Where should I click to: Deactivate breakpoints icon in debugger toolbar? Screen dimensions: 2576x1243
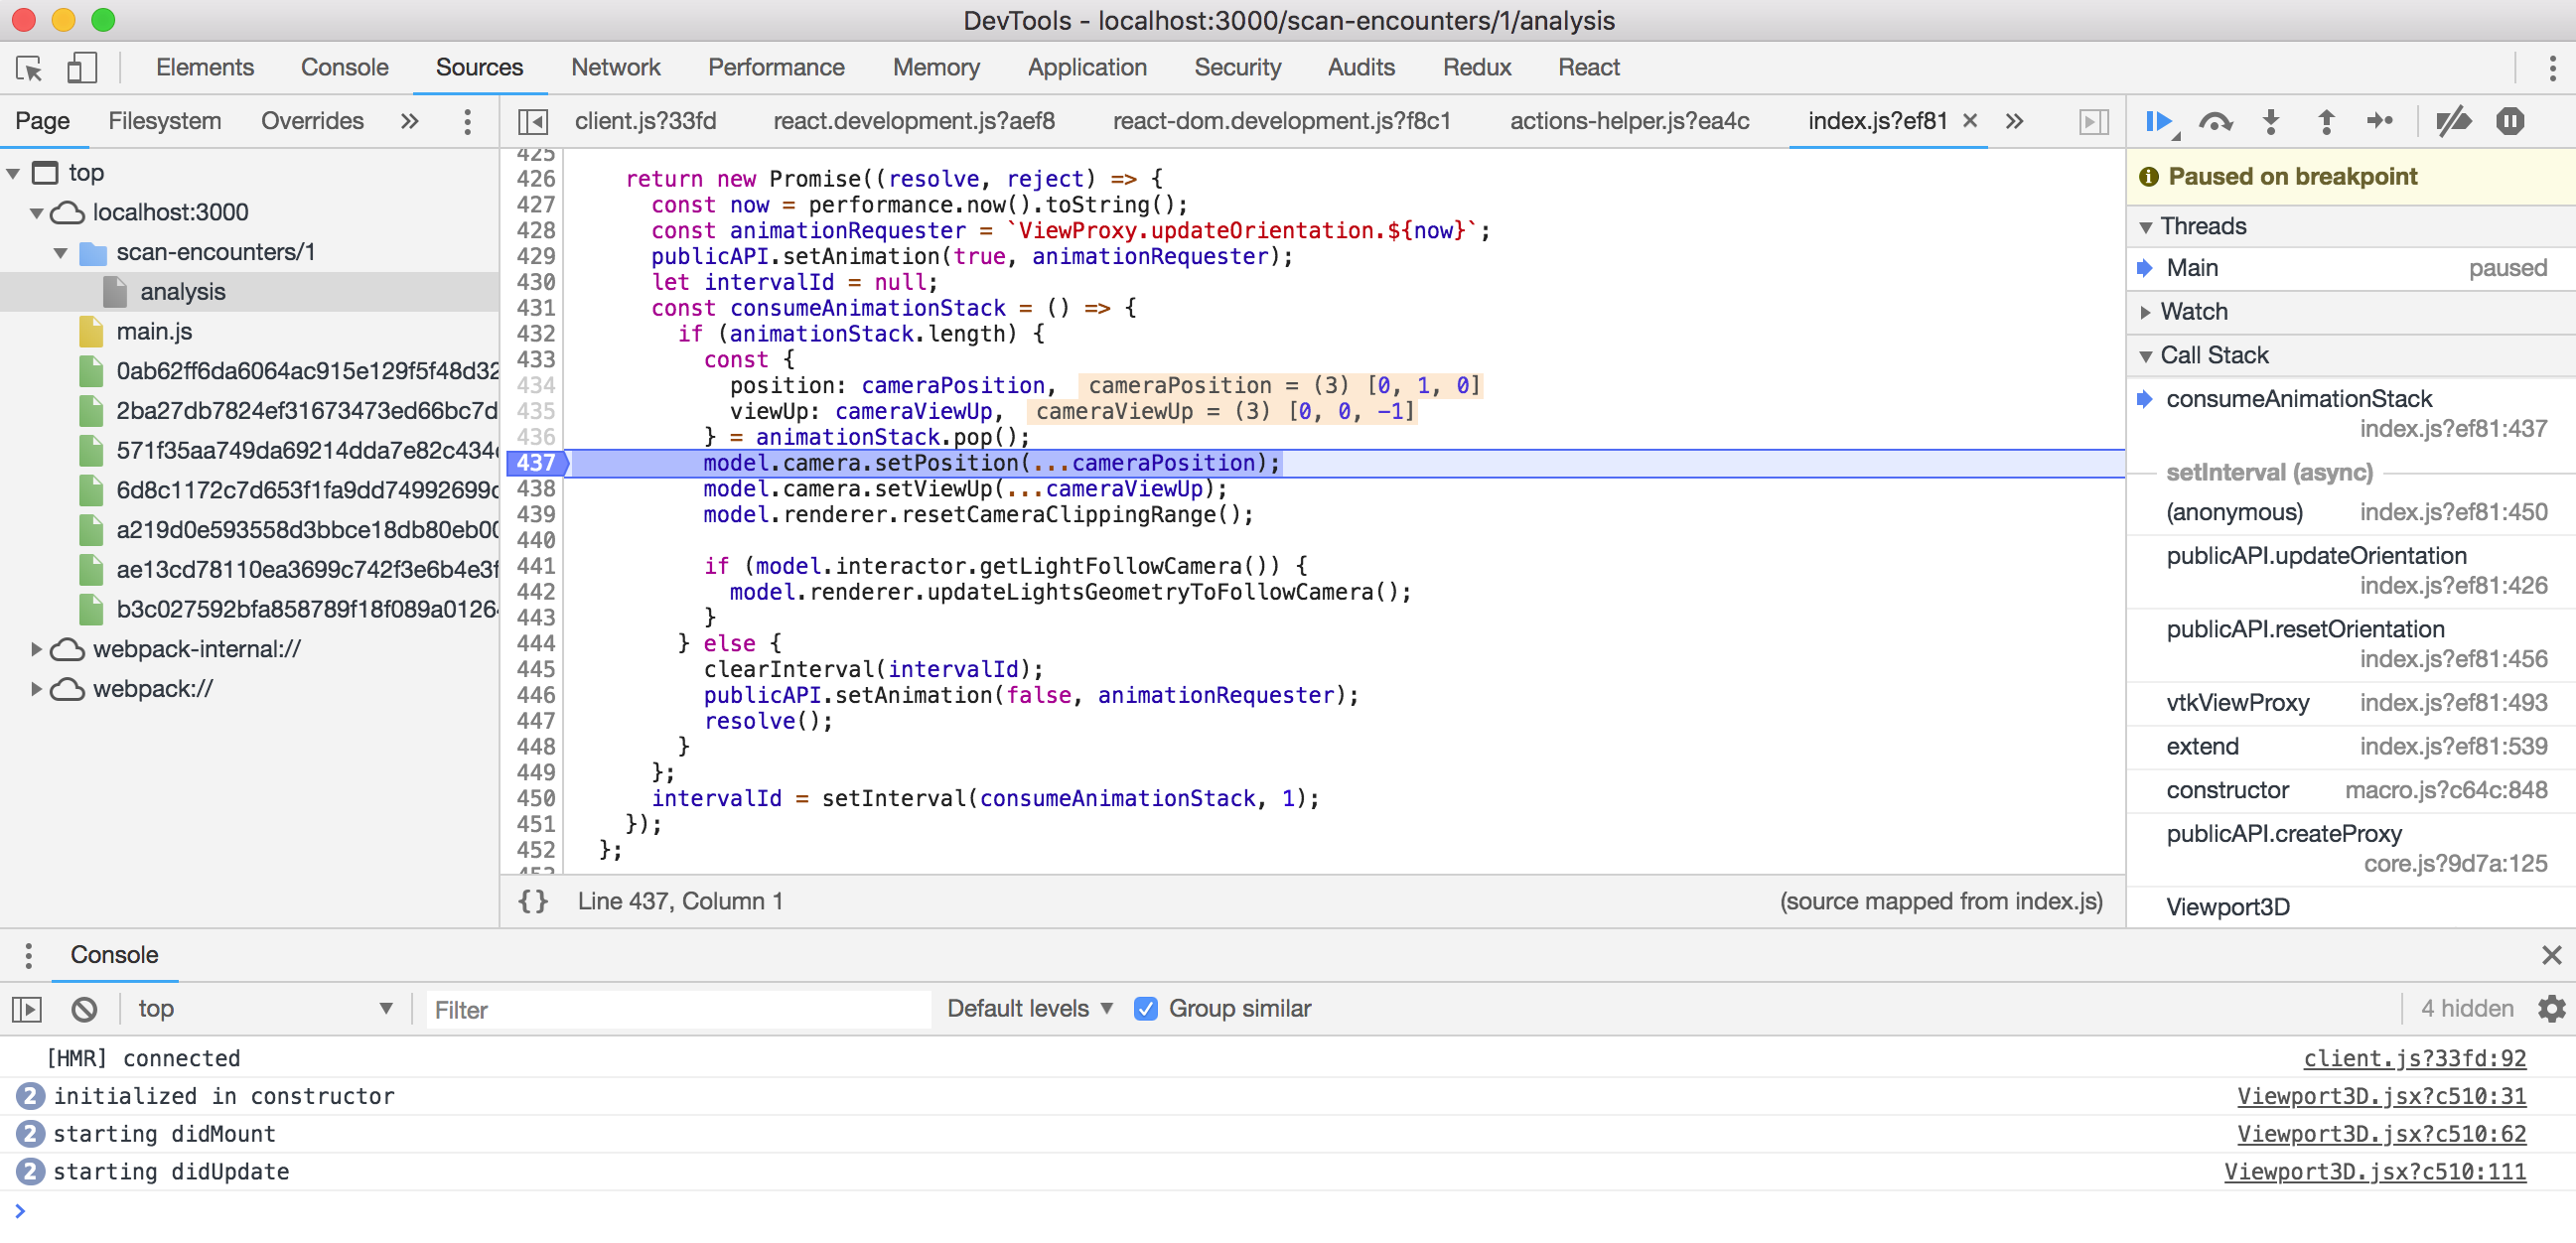pyautogui.click(x=2452, y=121)
